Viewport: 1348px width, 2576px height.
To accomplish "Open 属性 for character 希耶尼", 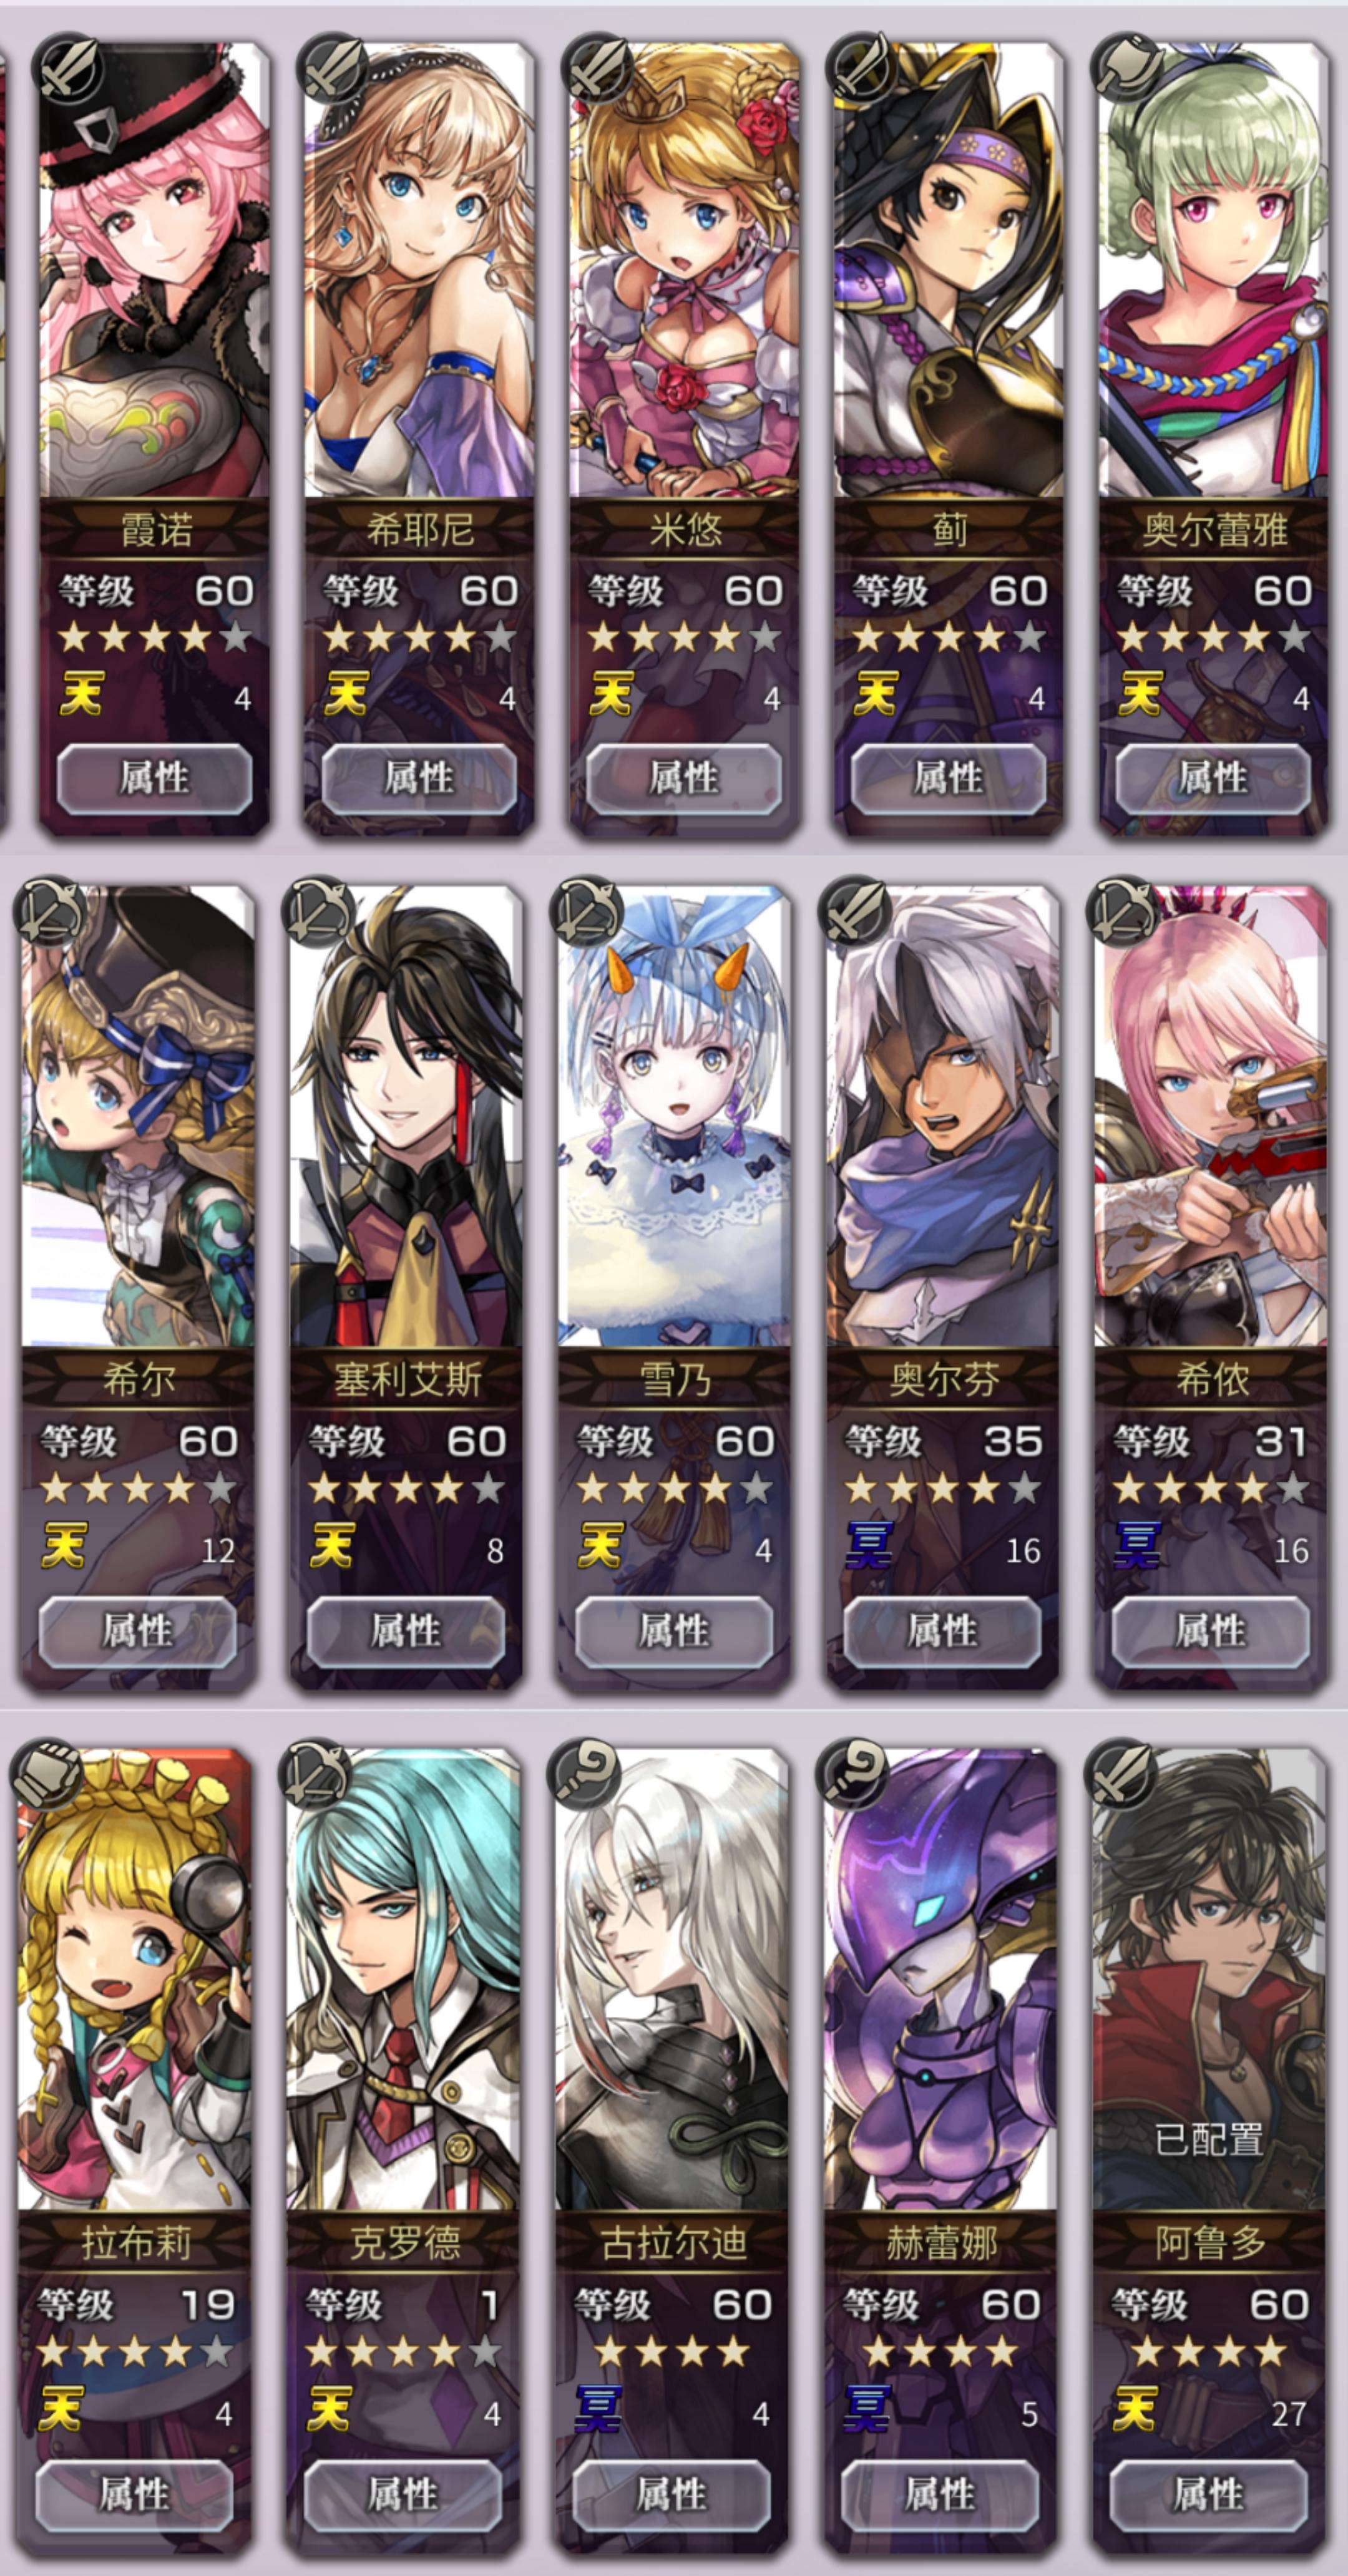I will click(419, 778).
